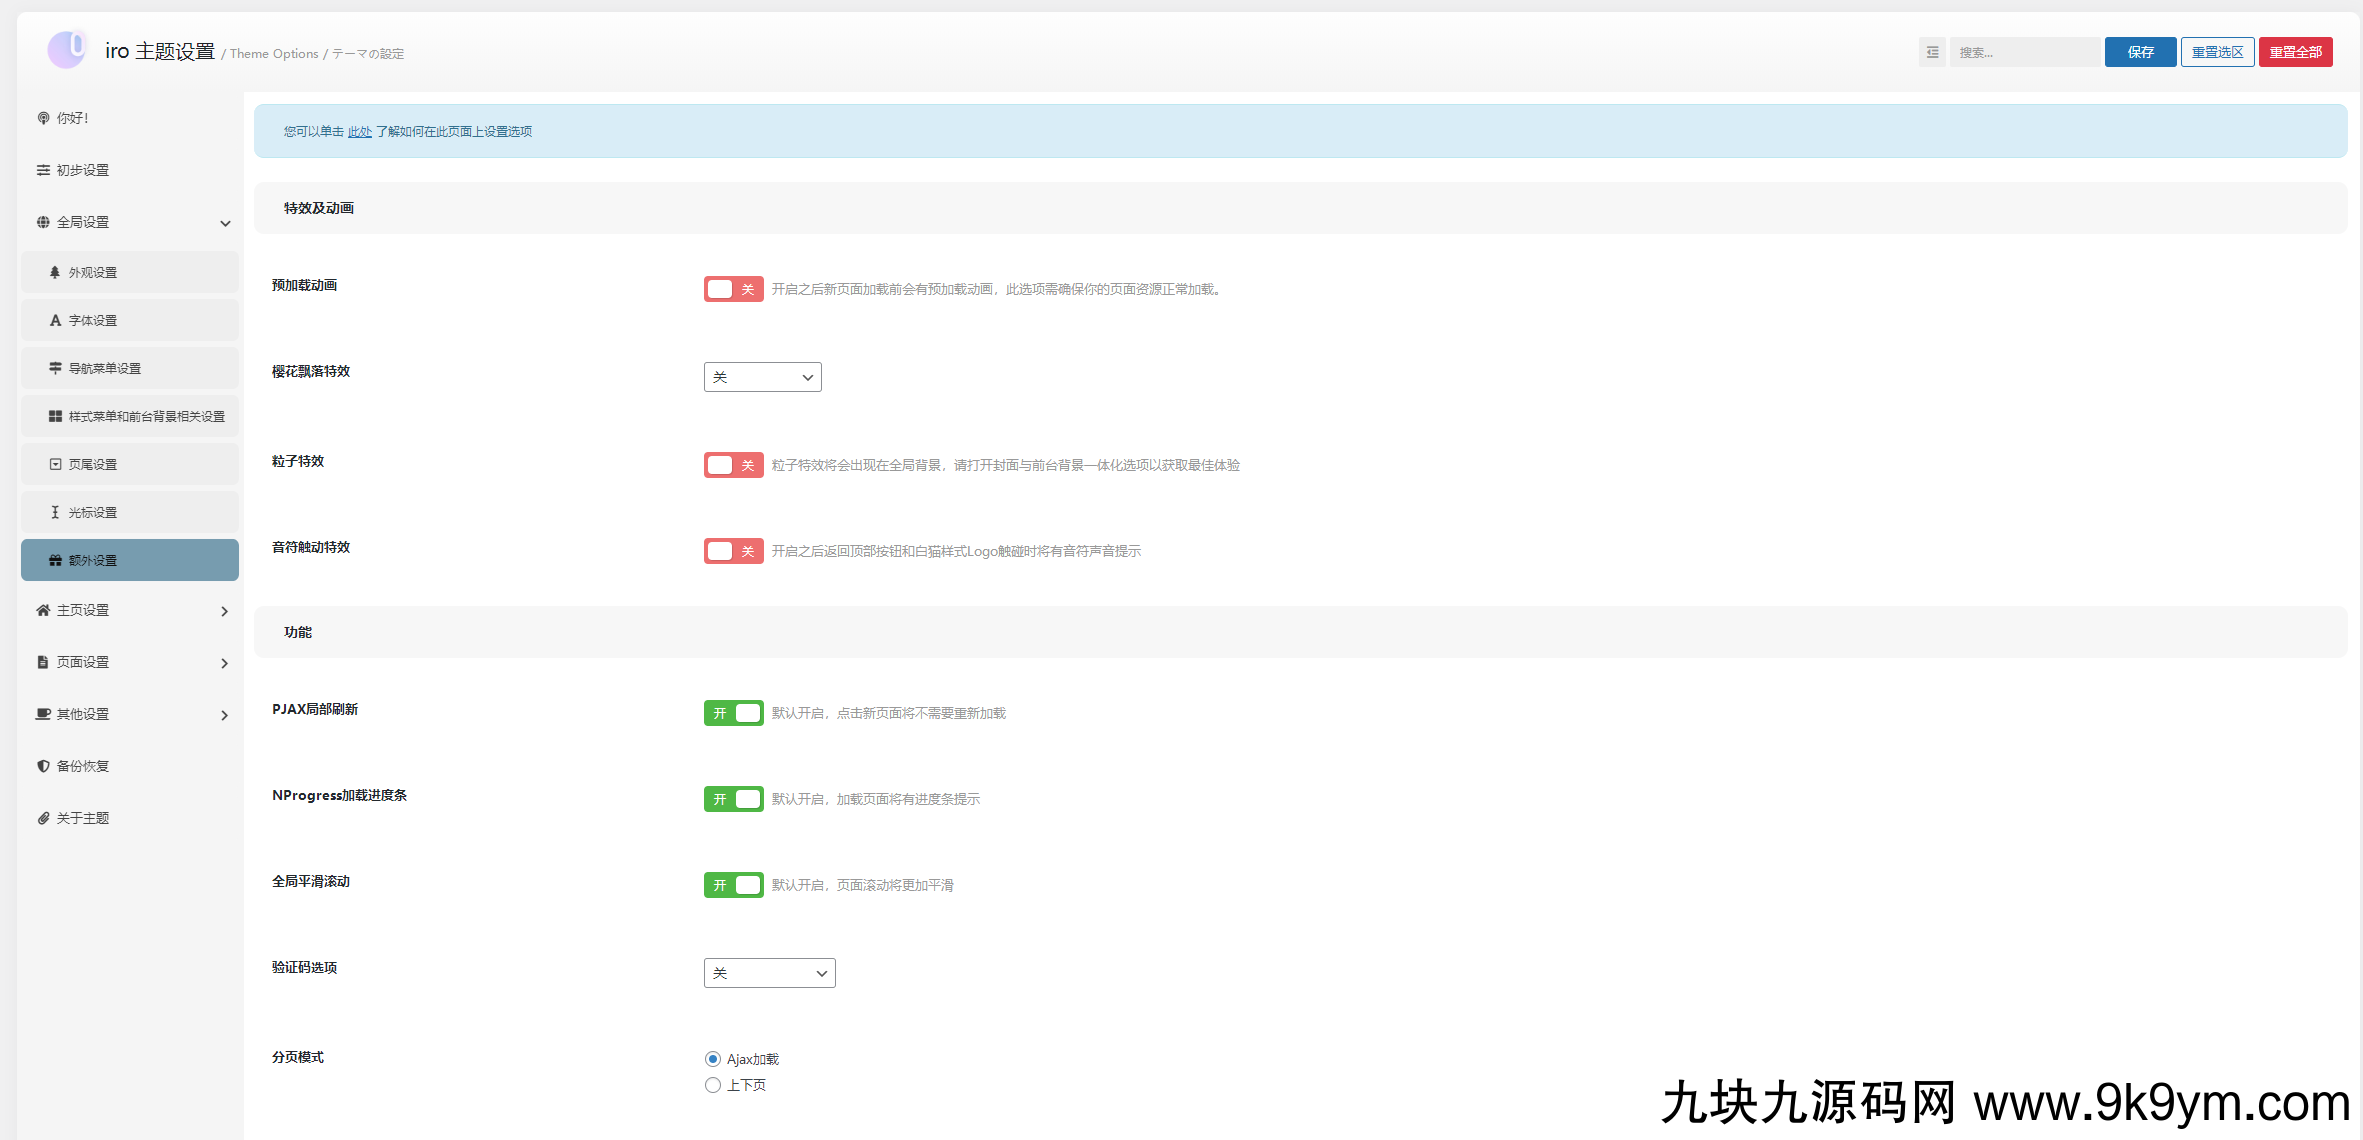This screenshot has height=1140, width=2363.
Task: Toggle the 预加载动画 switch on
Action: 733,289
